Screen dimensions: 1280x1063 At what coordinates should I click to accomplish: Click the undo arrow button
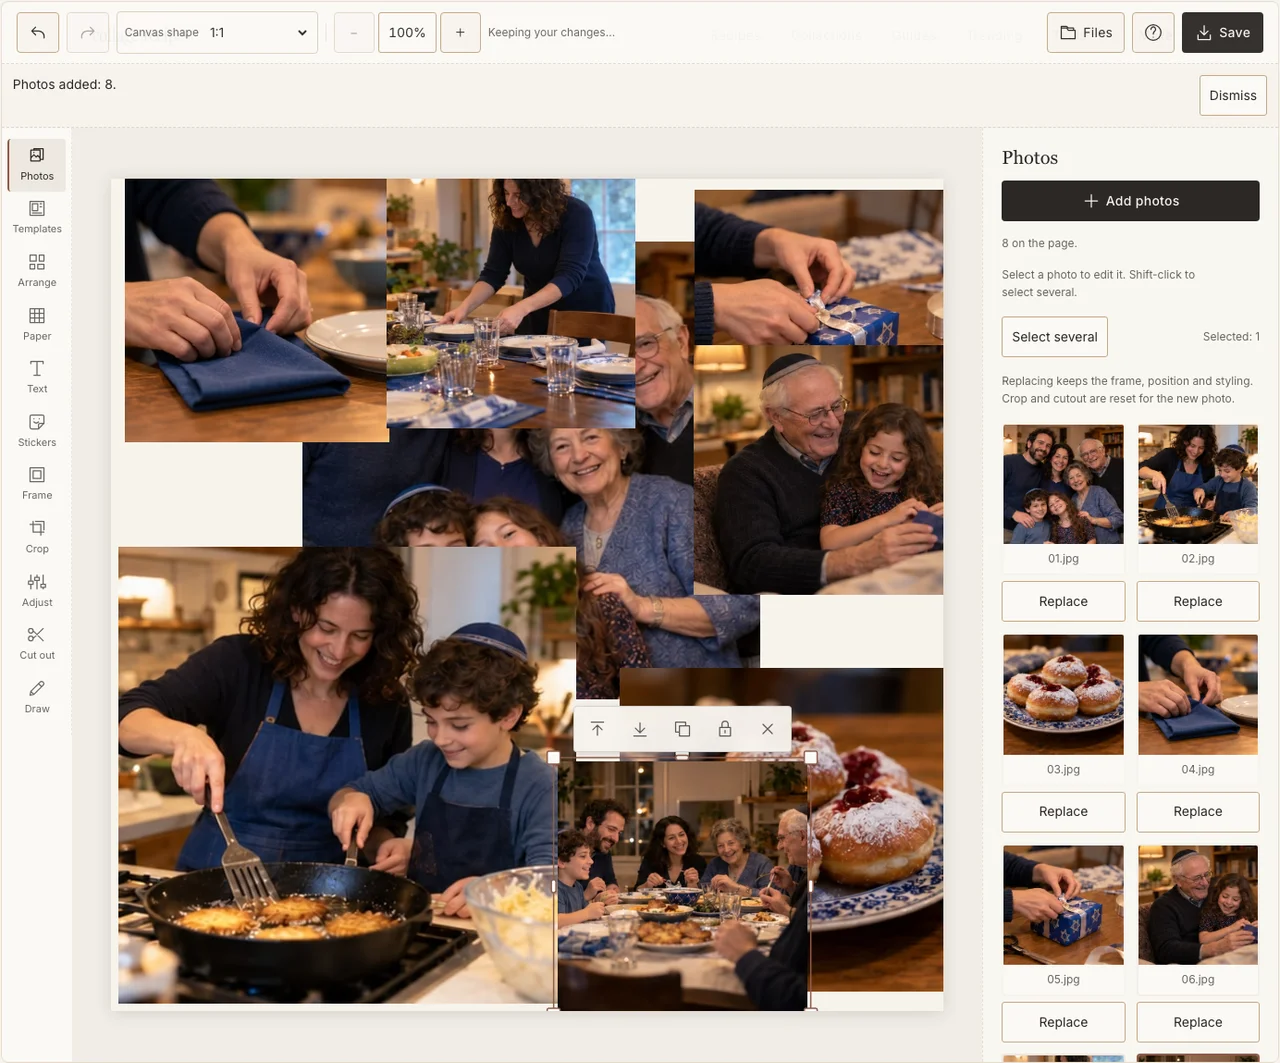[38, 33]
